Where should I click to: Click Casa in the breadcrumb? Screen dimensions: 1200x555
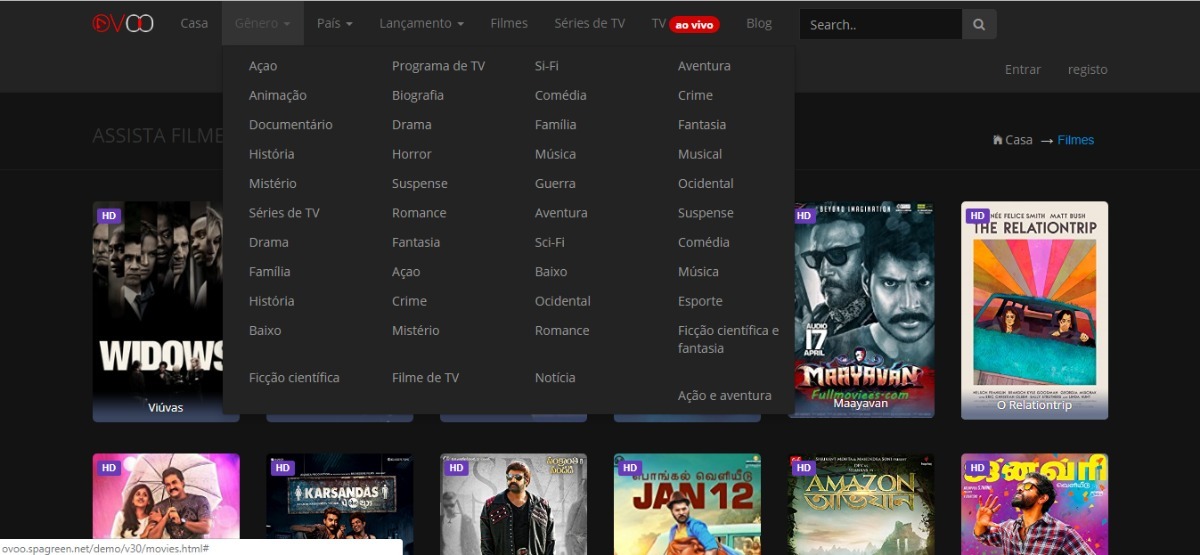(x=1019, y=140)
